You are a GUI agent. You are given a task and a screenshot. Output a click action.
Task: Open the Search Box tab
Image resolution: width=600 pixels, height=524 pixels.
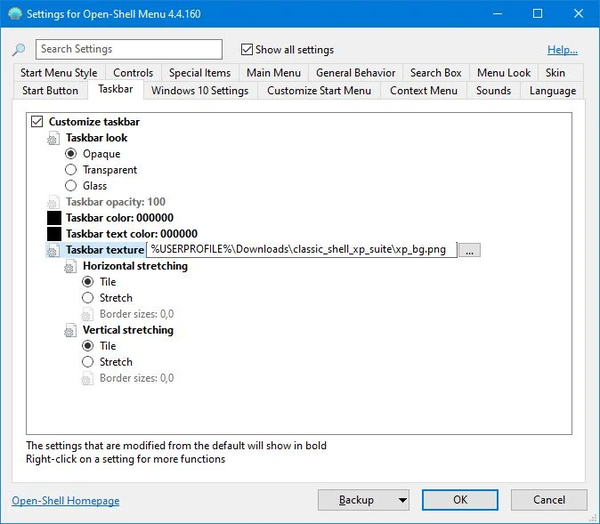[x=436, y=73]
